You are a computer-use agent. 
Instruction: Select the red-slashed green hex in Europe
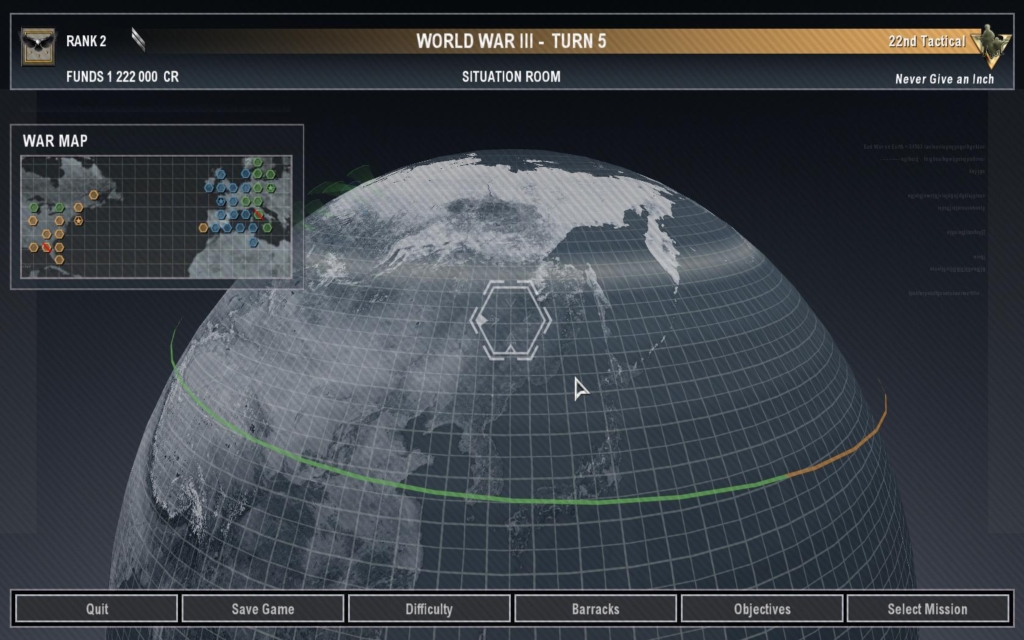pyautogui.click(x=259, y=215)
